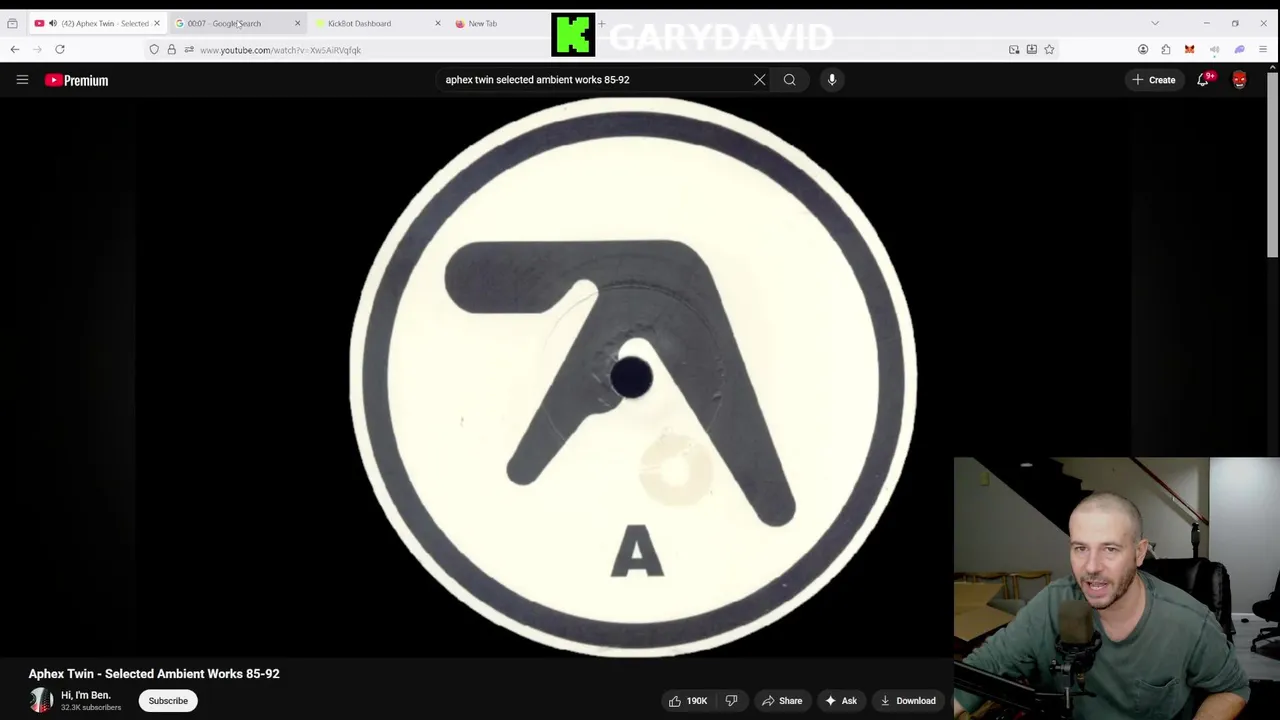
Task: Switch to the KickBot Dashboard tab
Action: [378, 23]
